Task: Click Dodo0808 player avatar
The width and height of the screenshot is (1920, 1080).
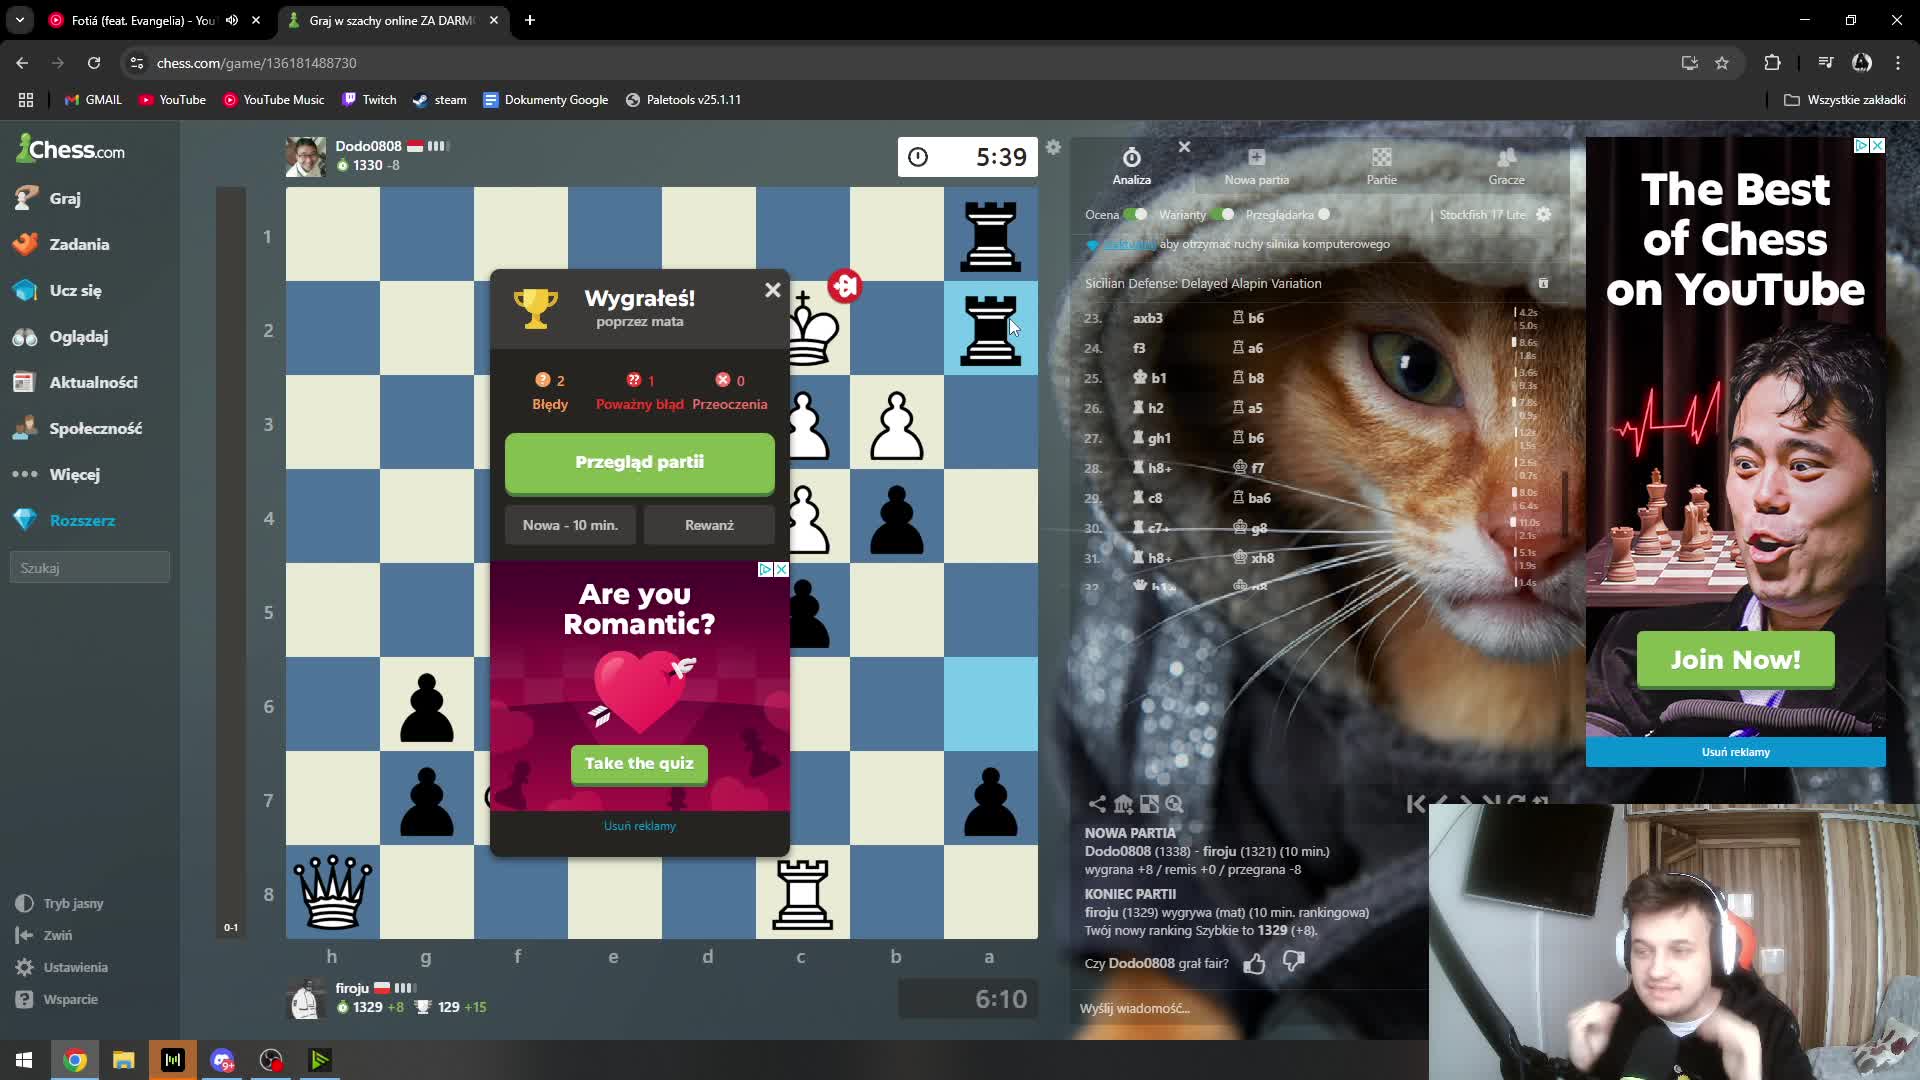Action: pyautogui.click(x=306, y=157)
